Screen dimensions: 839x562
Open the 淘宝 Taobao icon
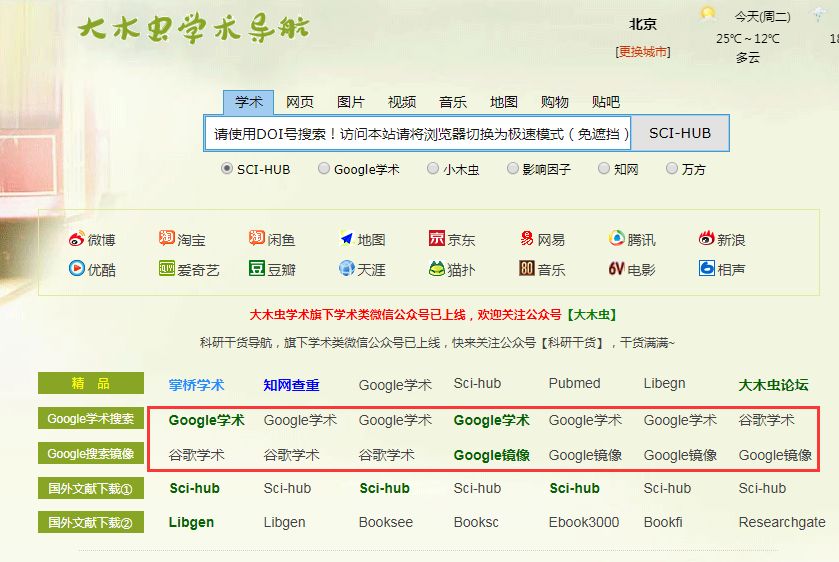(x=167, y=238)
